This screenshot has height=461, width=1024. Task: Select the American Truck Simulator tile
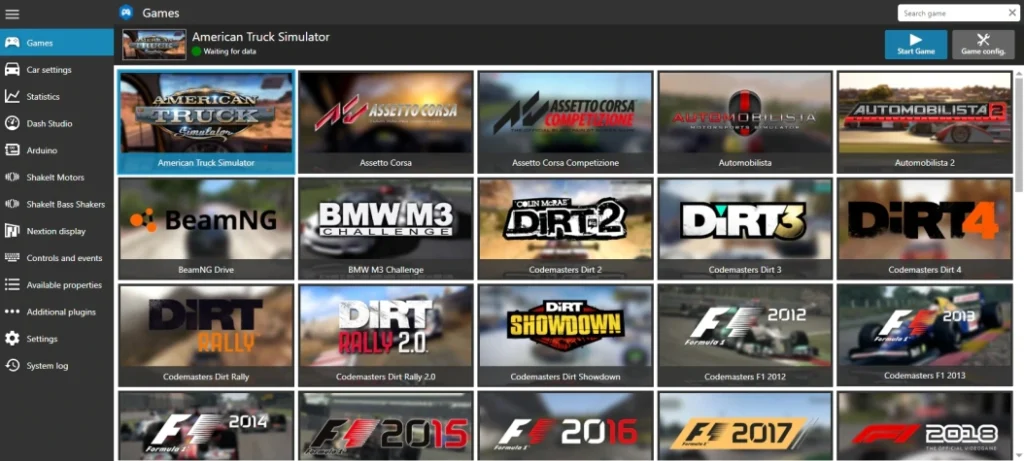tap(206, 121)
